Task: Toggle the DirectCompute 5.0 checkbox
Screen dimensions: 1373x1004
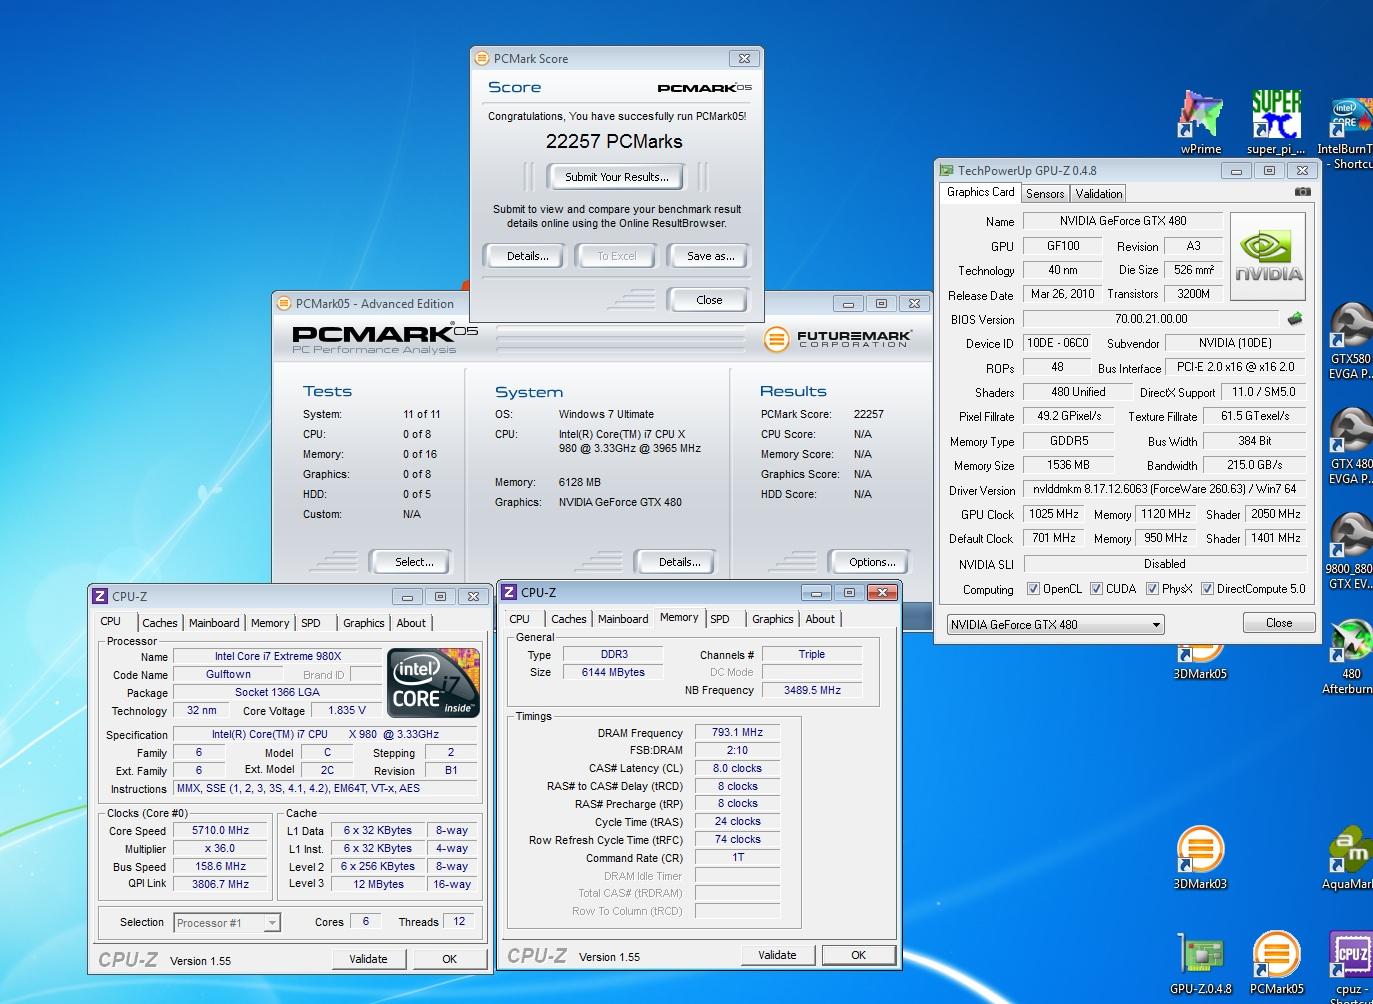Action: tap(1208, 589)
